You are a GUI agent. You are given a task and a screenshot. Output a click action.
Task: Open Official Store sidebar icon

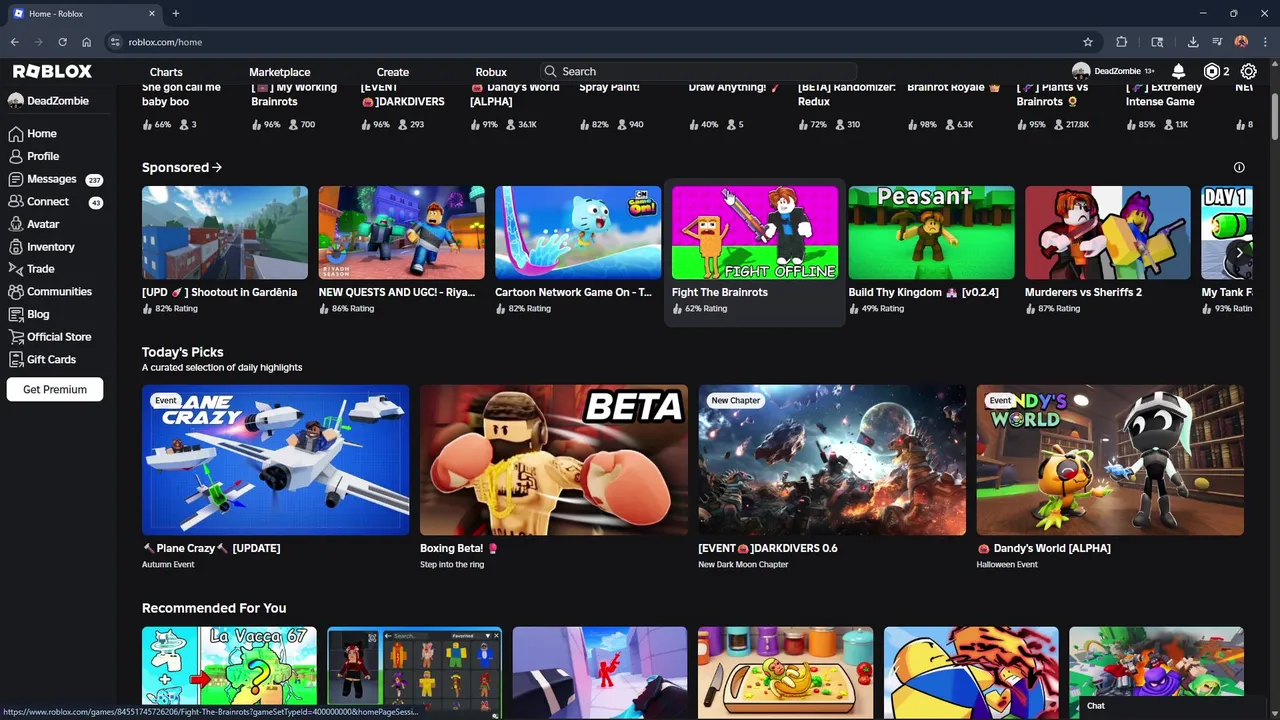[x=15, y=337]
